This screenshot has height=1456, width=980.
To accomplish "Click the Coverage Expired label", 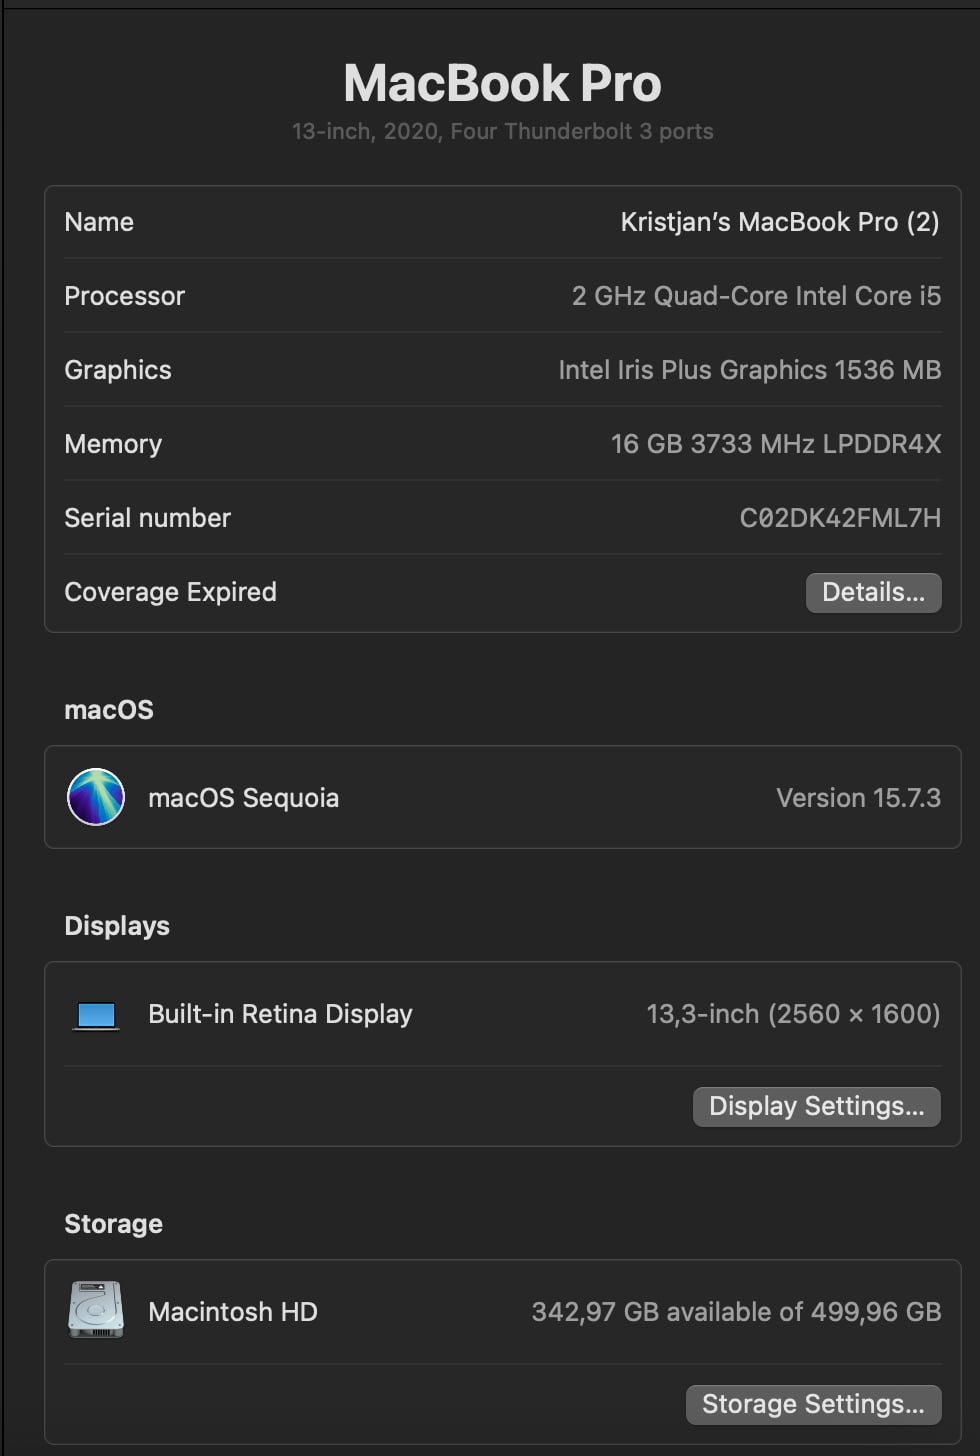I will click(x=170, y=592).
